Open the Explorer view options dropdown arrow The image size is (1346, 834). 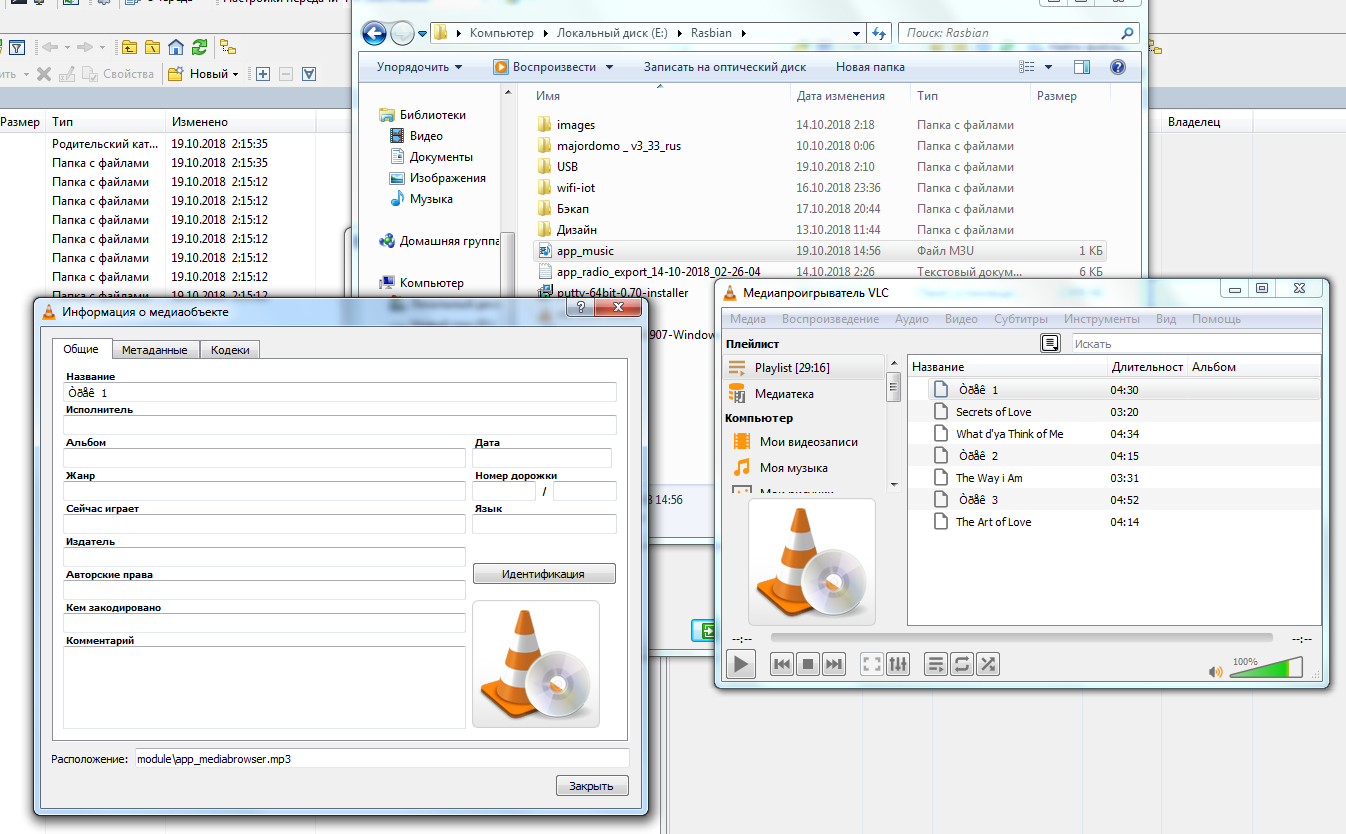coord(1048,67)
